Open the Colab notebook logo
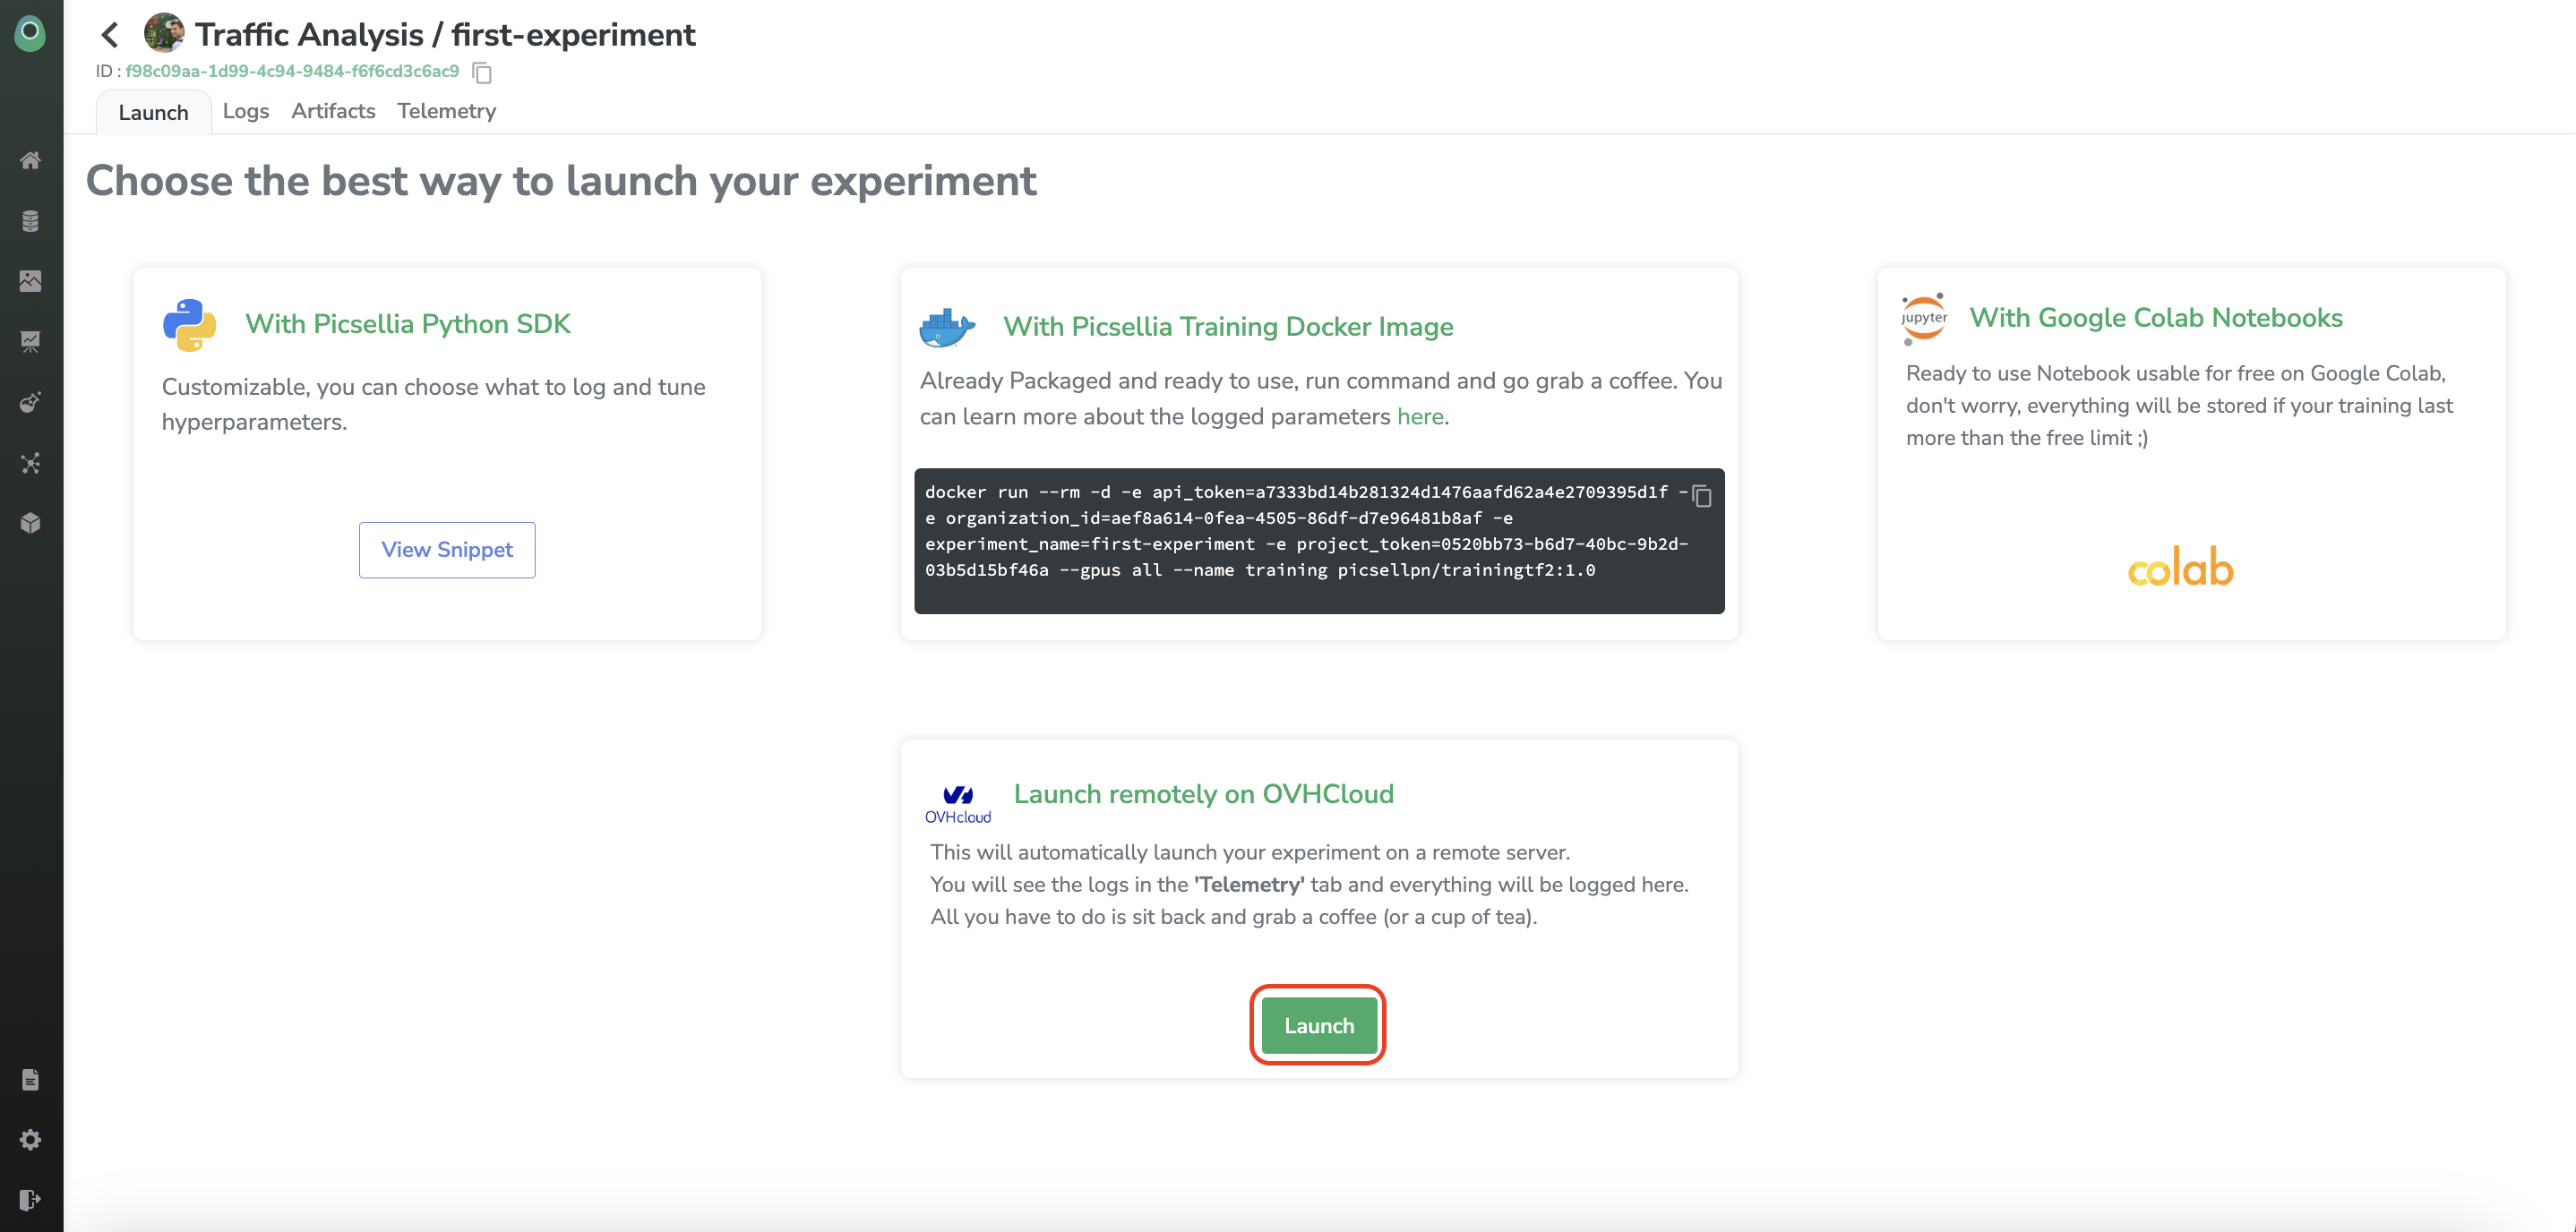This screenshot has width=2576, height=1232. (2180, 567)
